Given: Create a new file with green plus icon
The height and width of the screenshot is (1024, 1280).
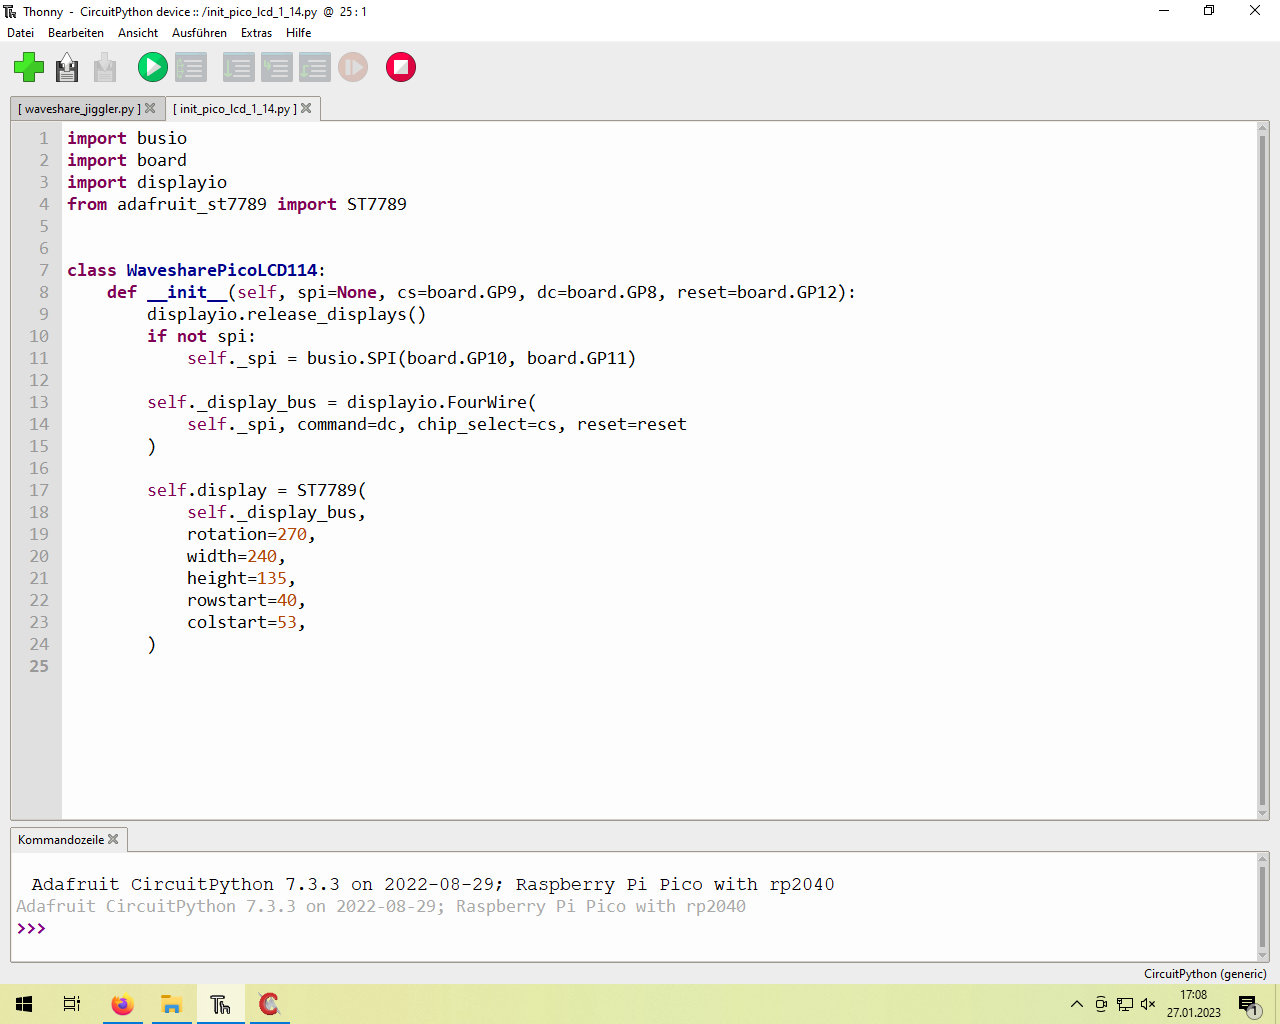Looking at the screenshot, I should [29, 68].
